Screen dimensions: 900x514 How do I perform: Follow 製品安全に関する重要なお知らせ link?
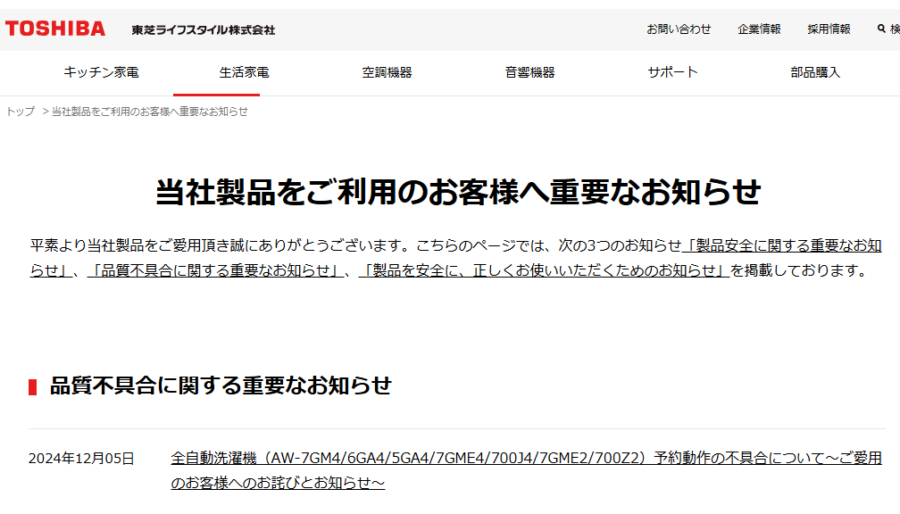click(782, 246)
